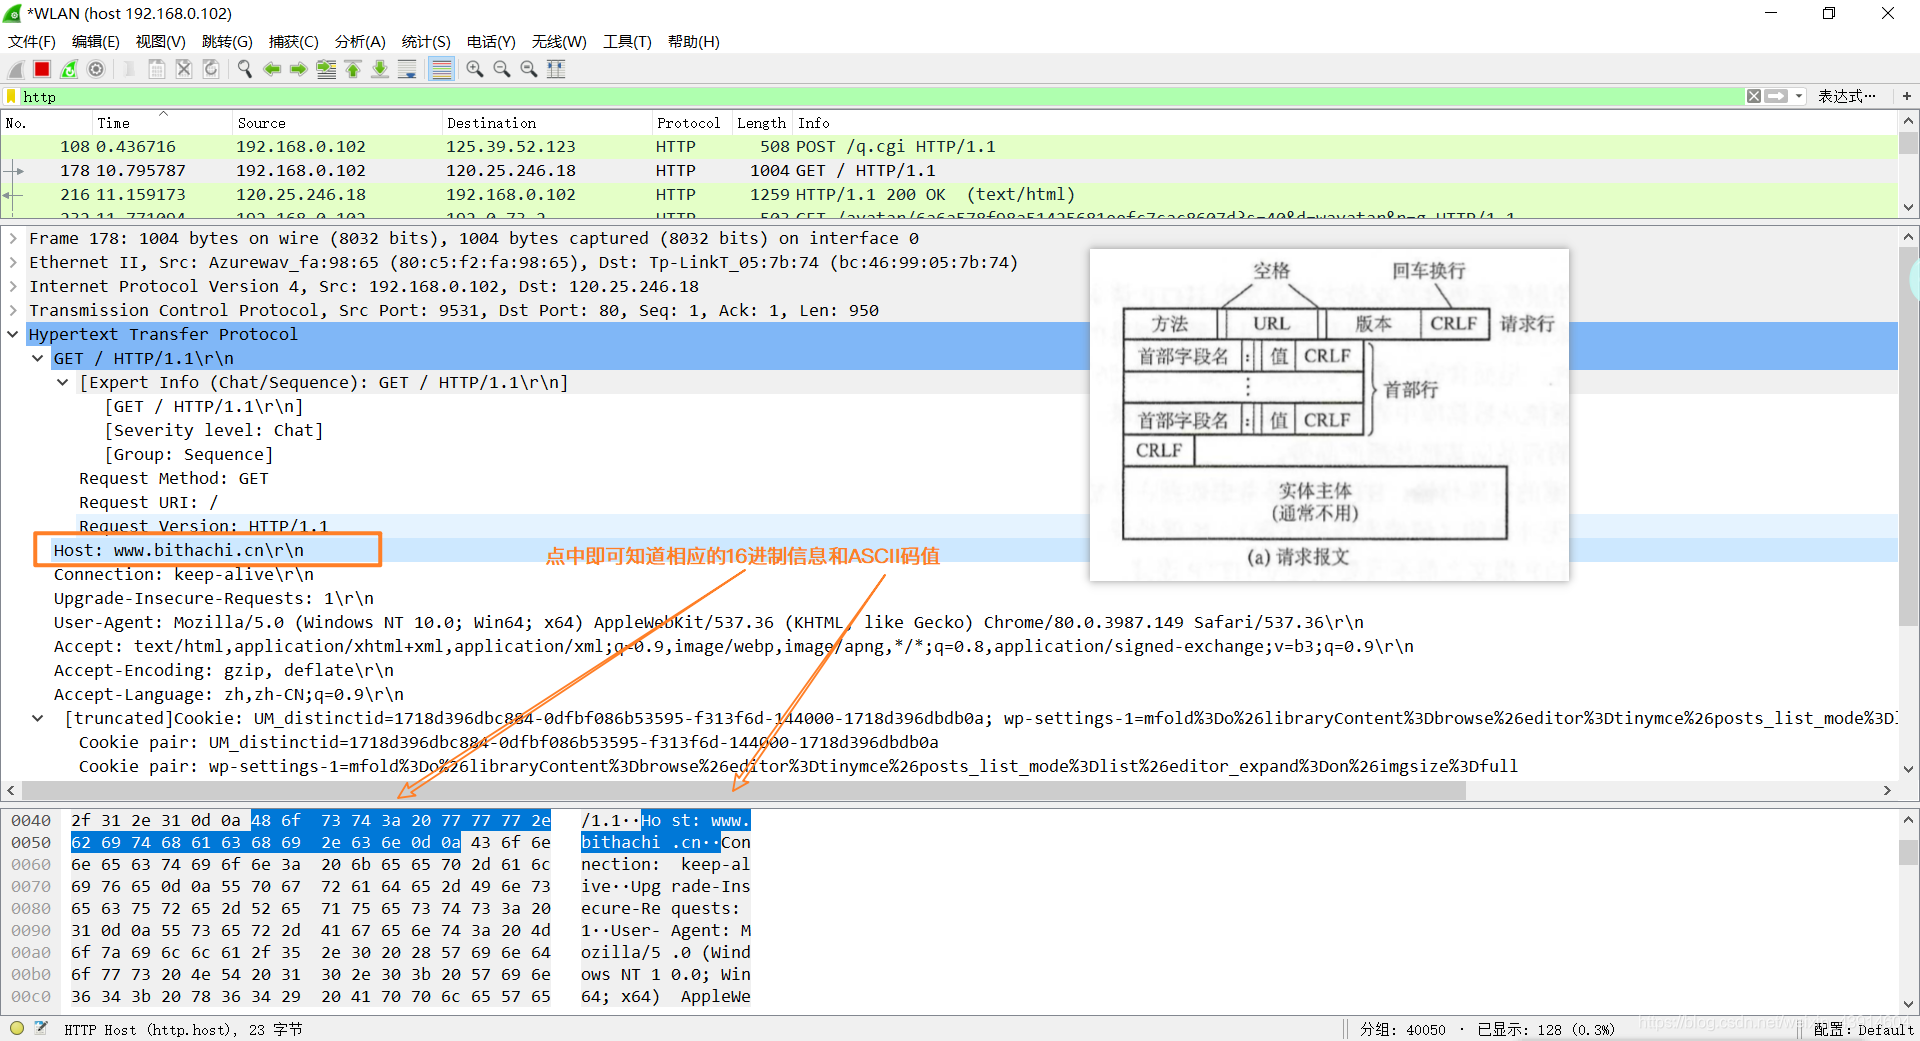Reload the capture file
This screenshot has height=1041, width=1920.
point(211,69)
